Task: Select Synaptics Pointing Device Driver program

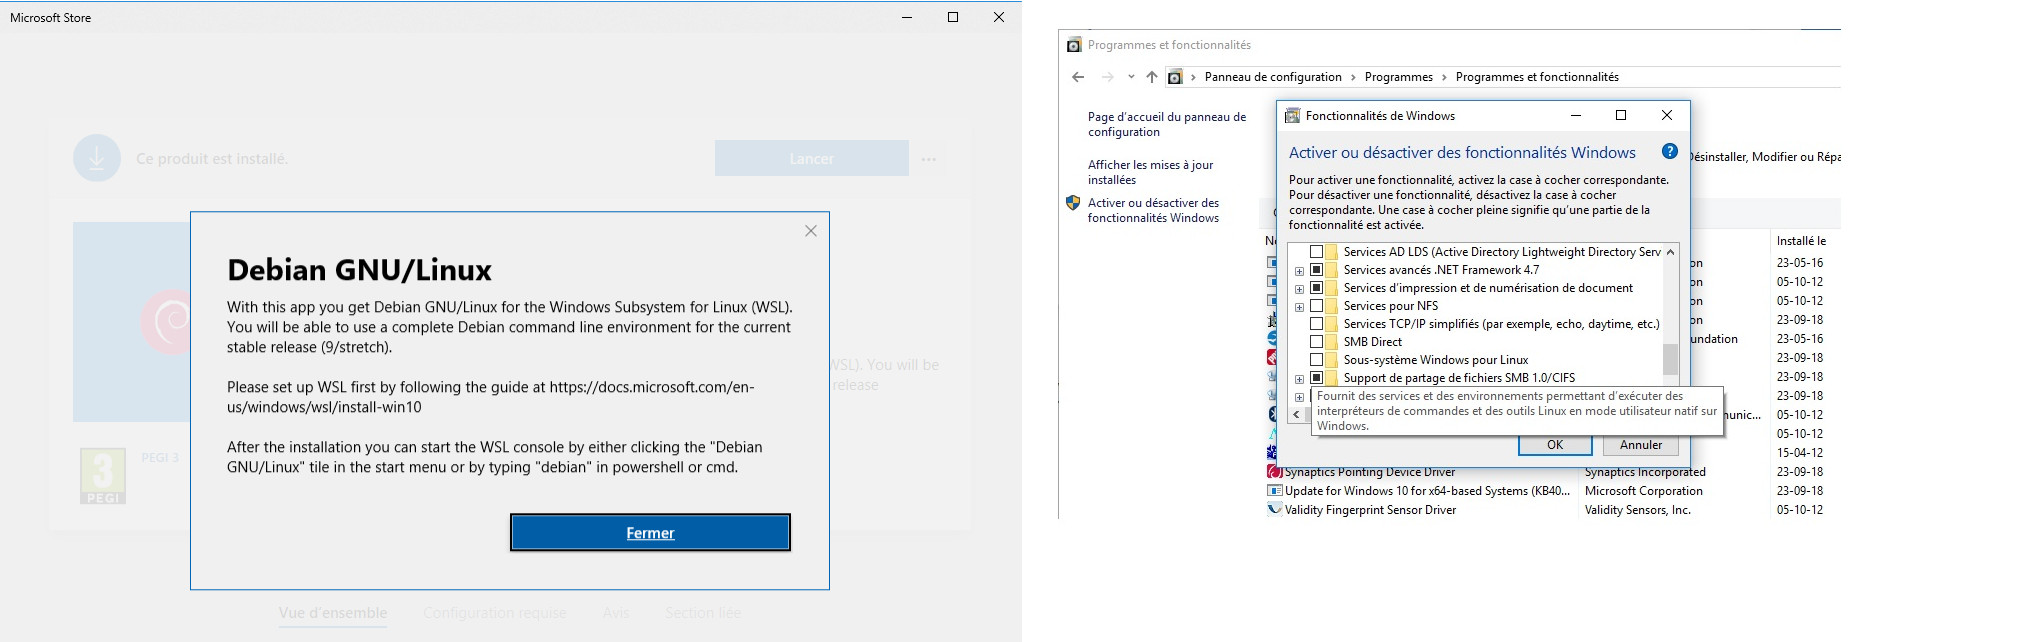Action: (x=1370, y=472)
